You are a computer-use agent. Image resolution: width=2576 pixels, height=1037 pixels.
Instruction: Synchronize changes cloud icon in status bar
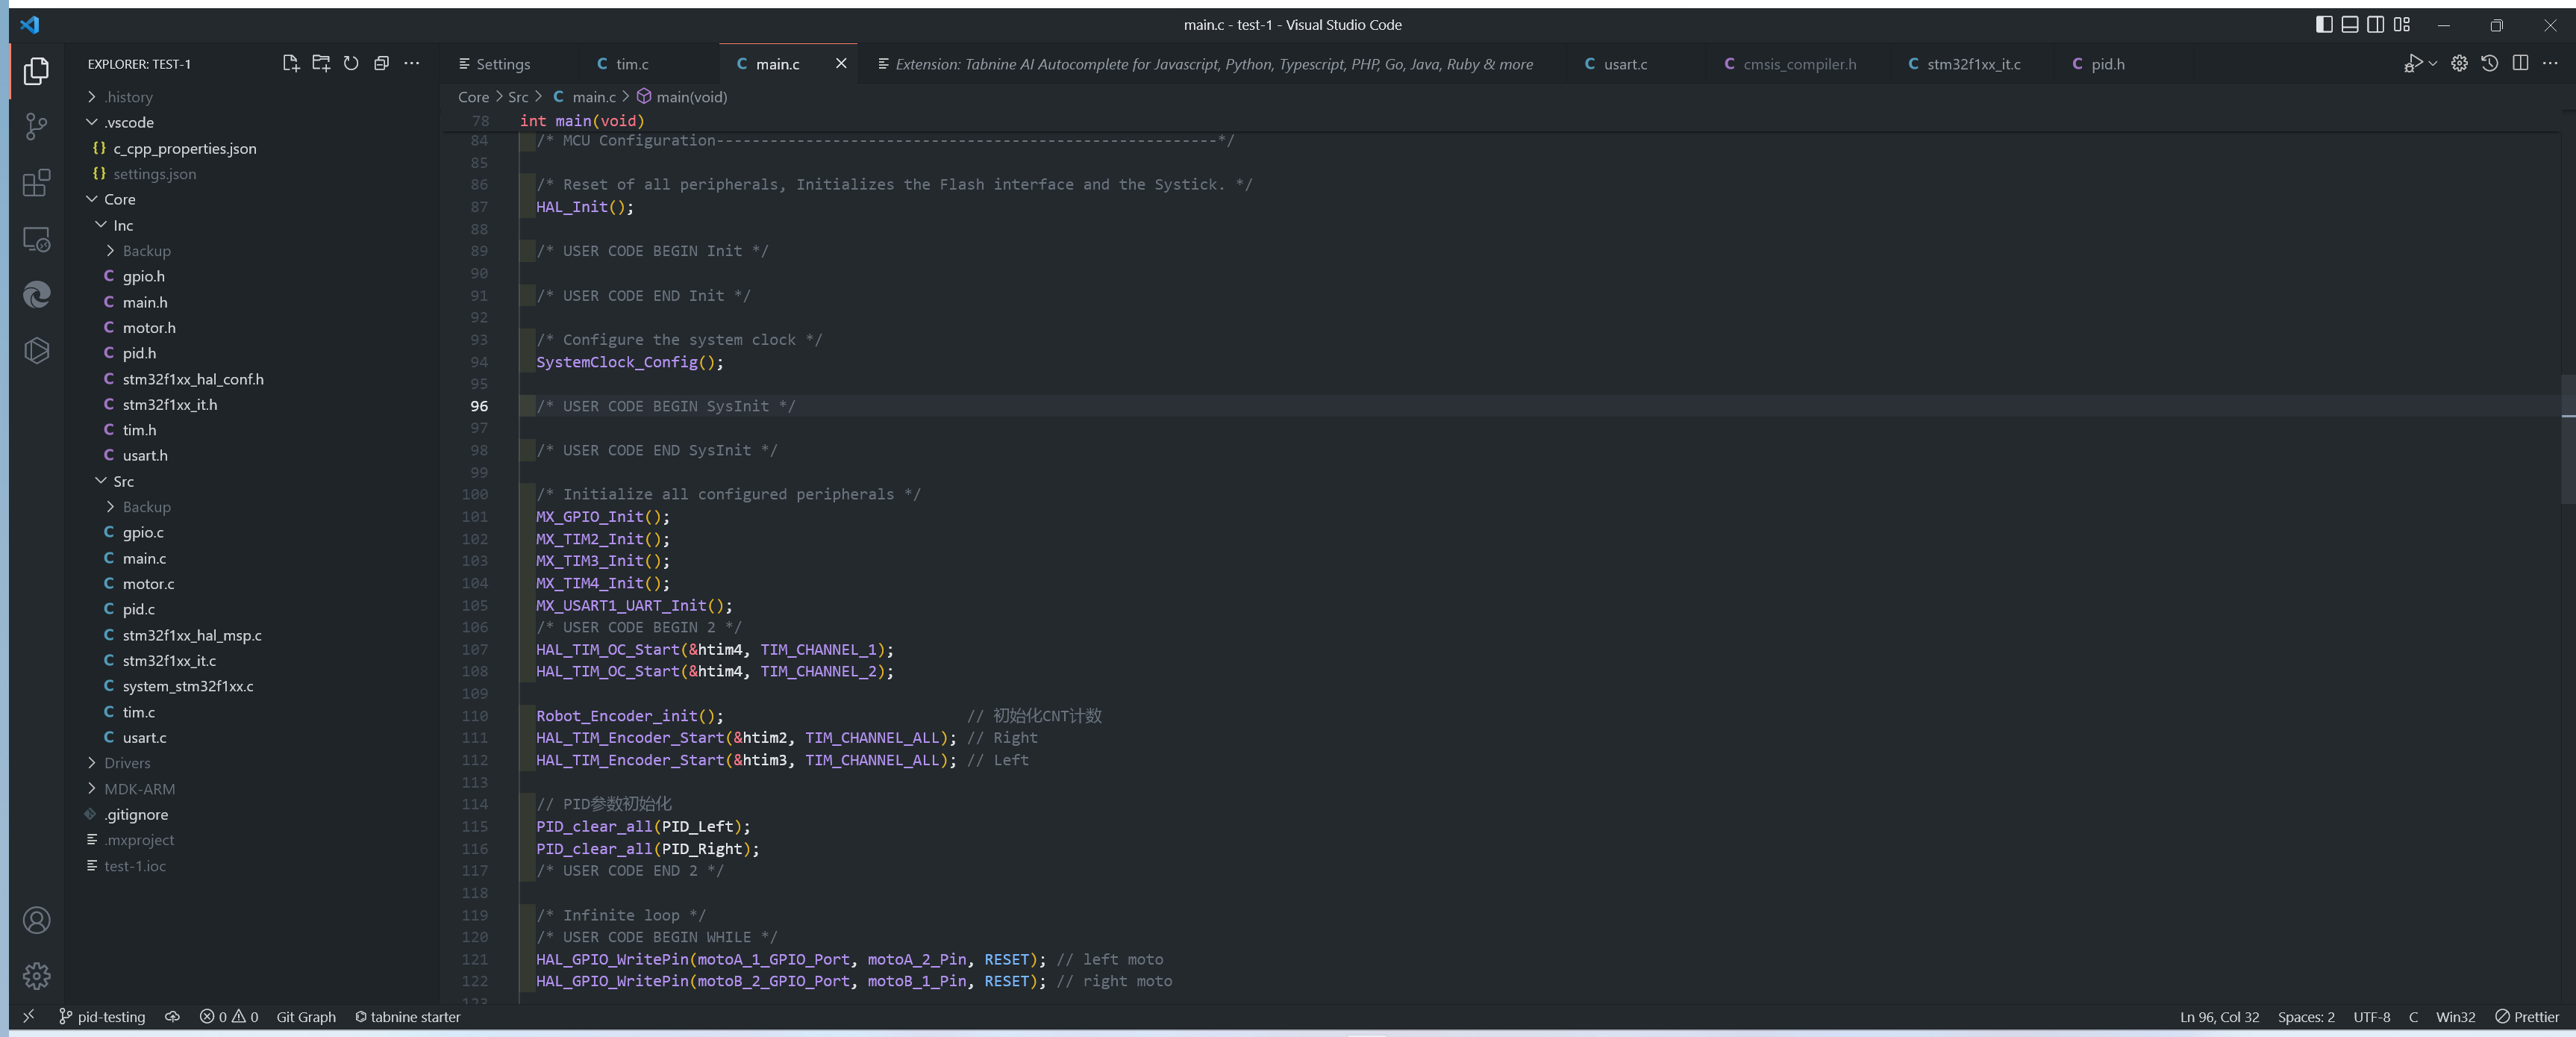172,1016
